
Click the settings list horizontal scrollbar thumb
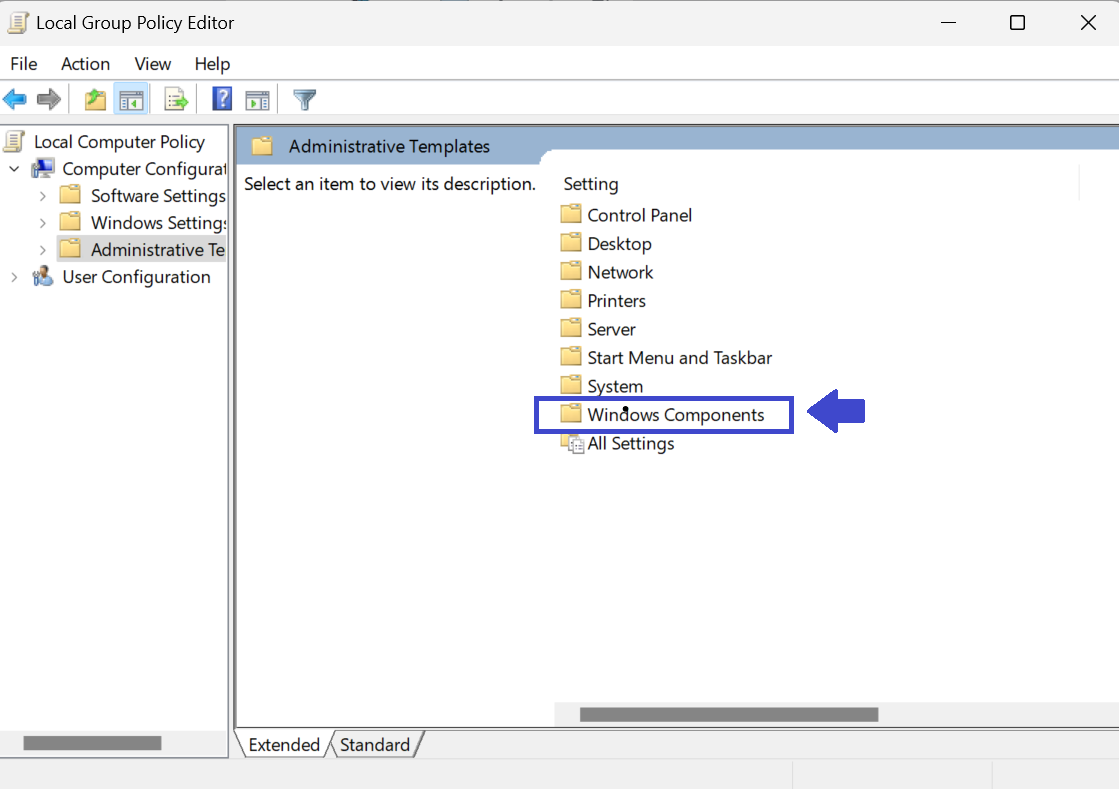coord(729,714)
